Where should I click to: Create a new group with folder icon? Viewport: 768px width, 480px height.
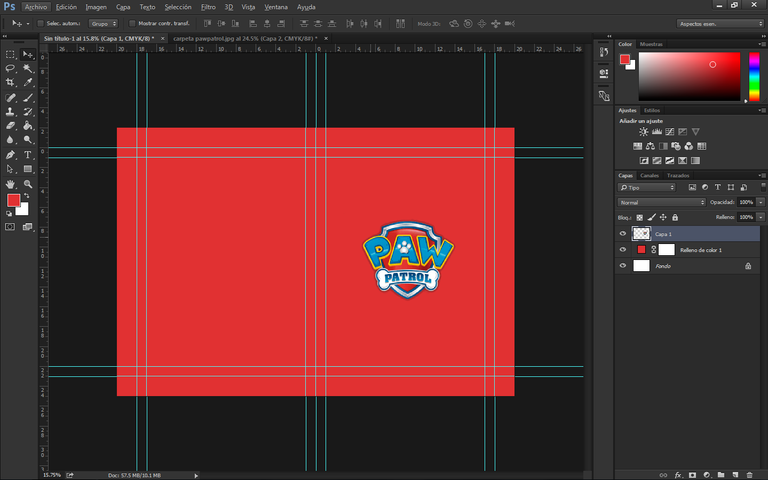pos(721,475)
